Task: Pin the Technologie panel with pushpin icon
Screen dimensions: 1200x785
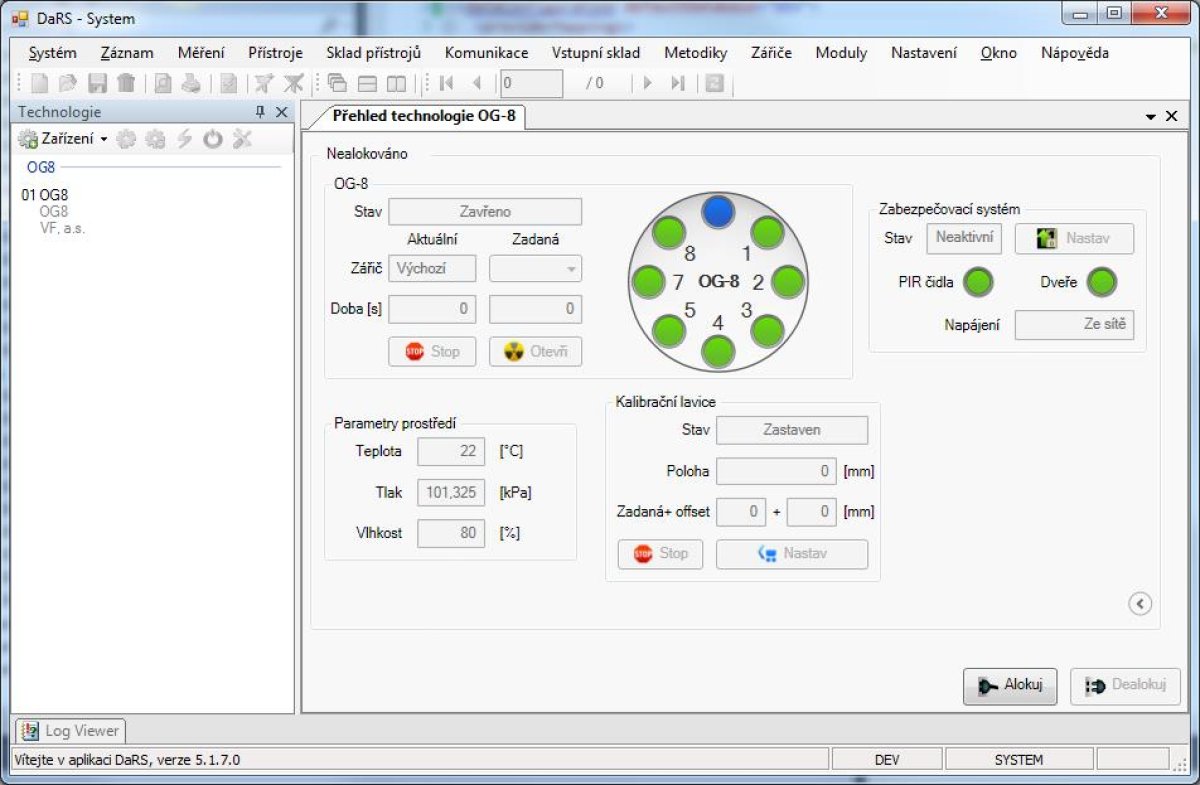Action: (x=260, y=113)
